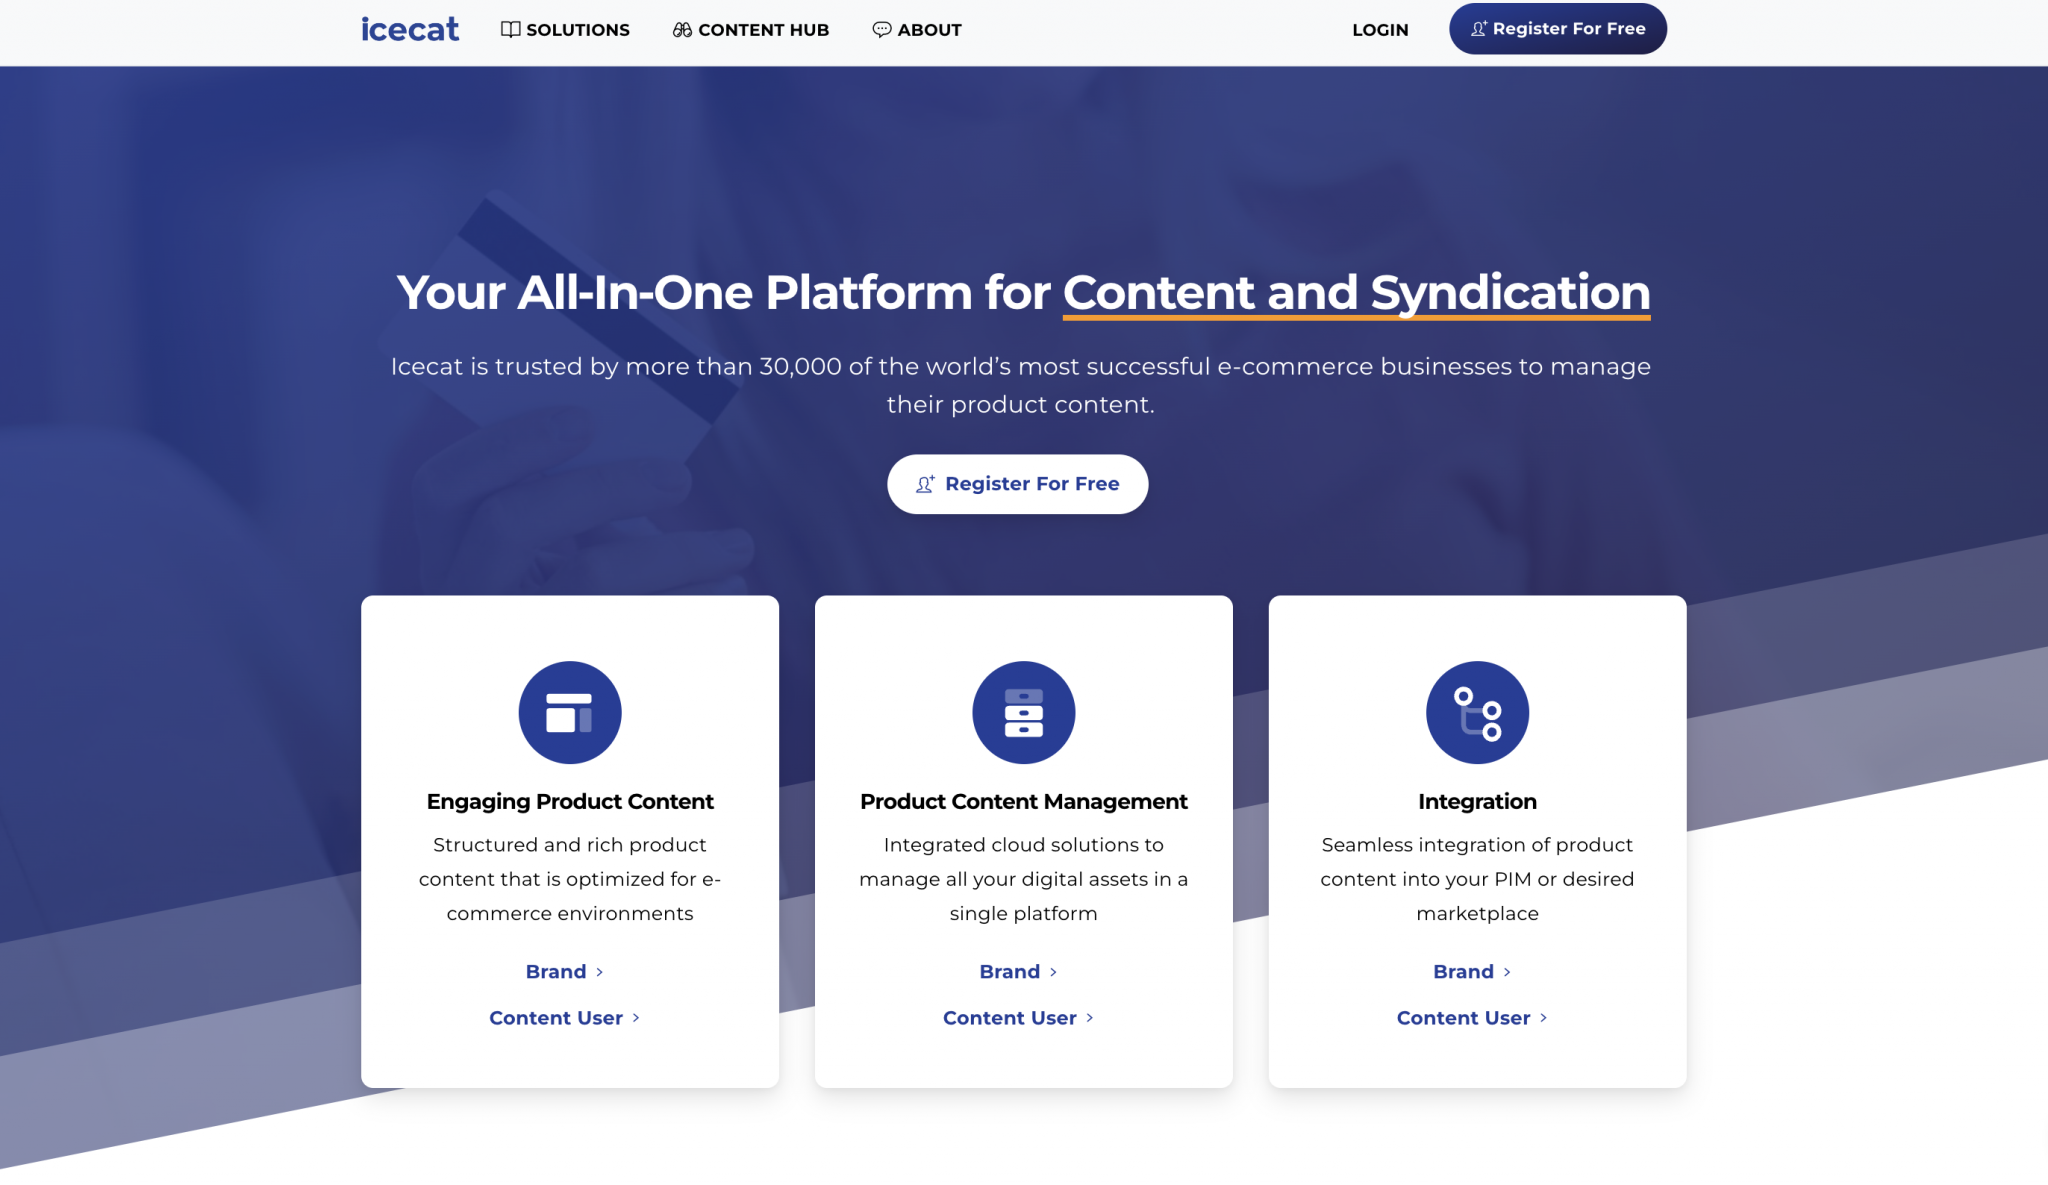Image resolution: width=2048 pixels, height=1185 pixels.
Task: Click chevron next to Brand in Engaging card
Action: tap(600, 972)
